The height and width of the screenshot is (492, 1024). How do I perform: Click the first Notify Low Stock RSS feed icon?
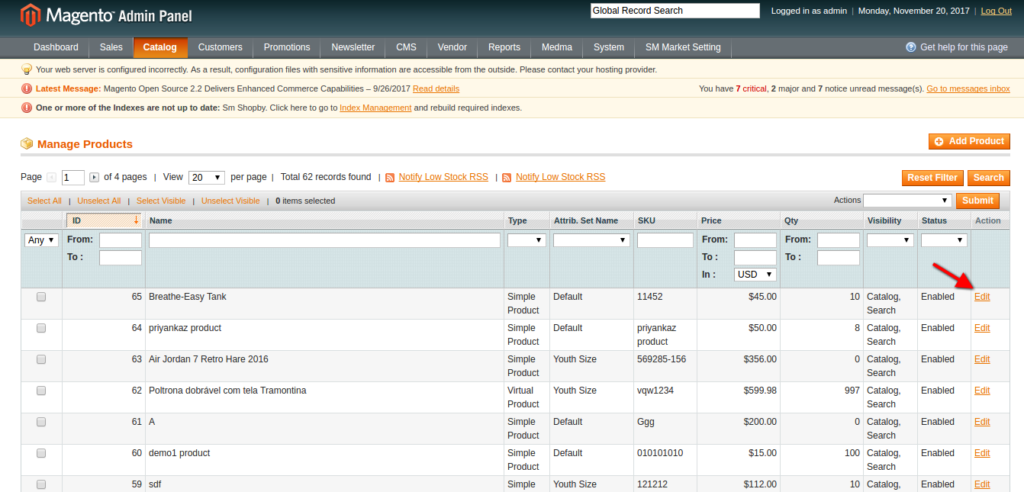[390, 178]
